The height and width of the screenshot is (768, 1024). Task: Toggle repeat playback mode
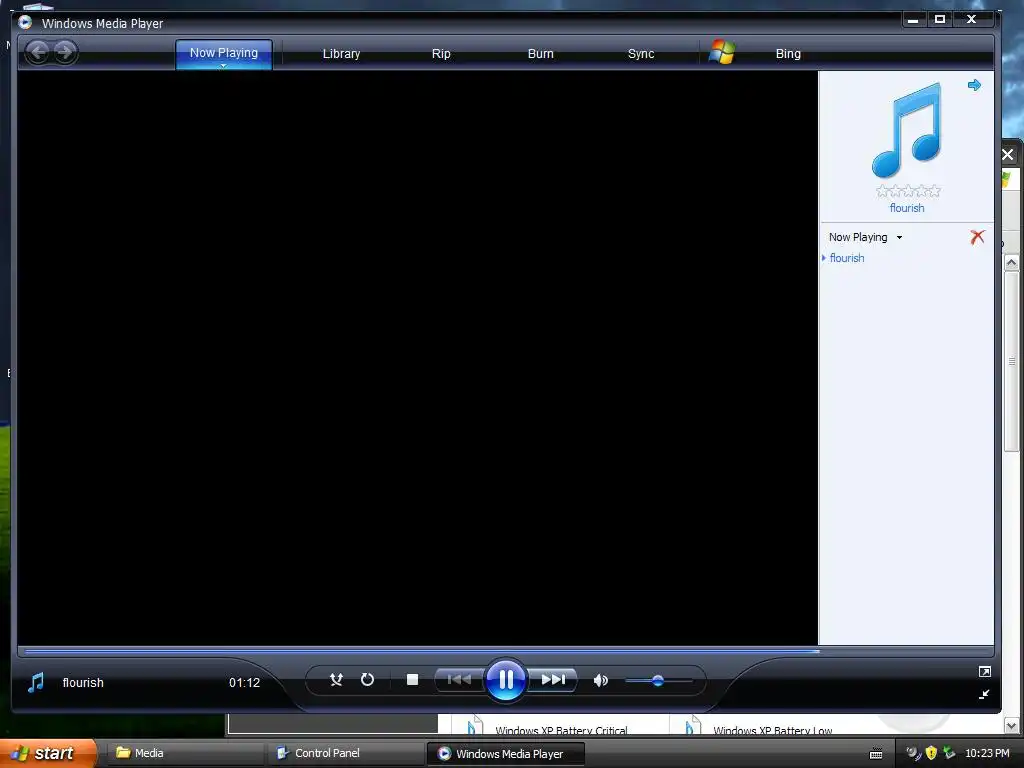[368, 680]
